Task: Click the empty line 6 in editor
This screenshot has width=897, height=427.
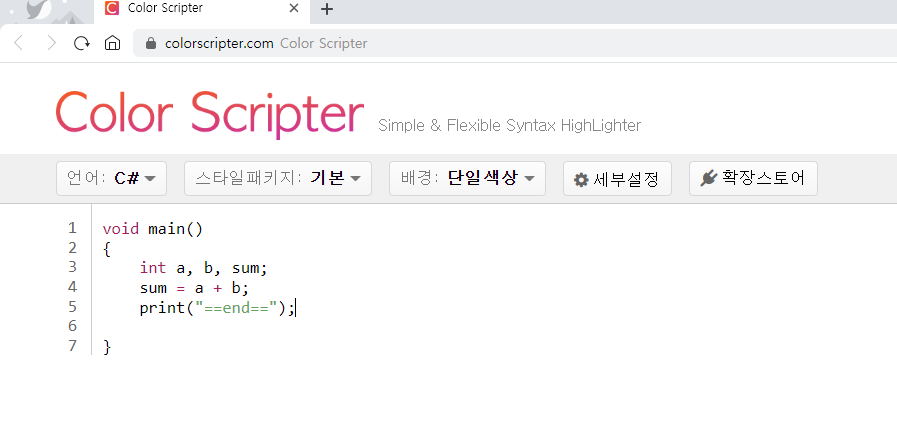Action: (x=492, y=327)
